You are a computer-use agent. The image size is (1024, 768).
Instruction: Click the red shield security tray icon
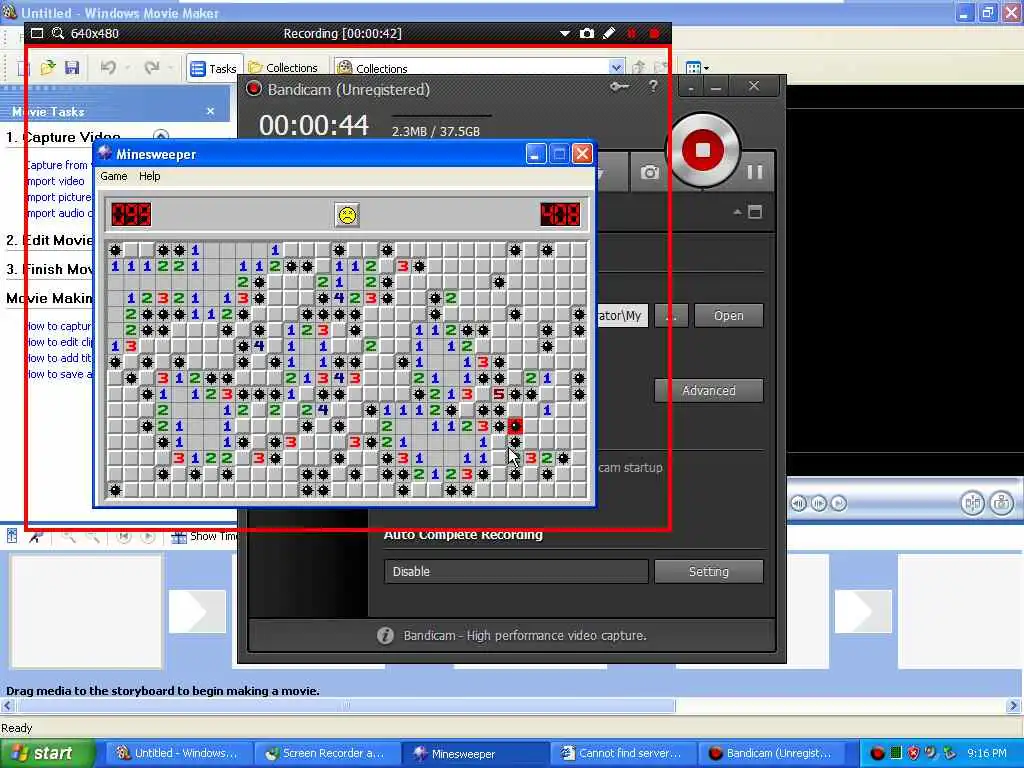(x=914, y=753)
